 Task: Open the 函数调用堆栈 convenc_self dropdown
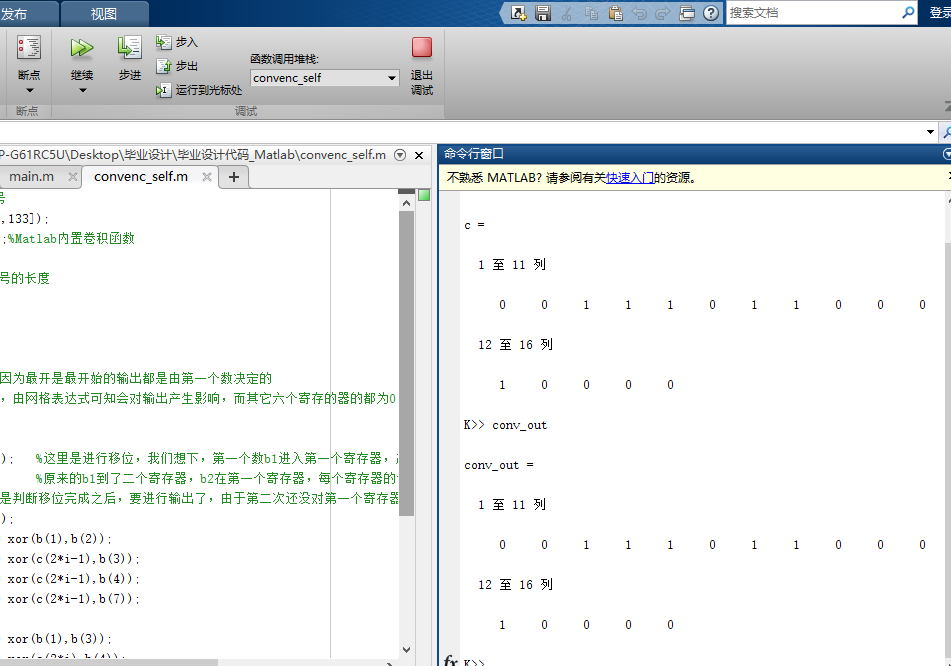(x=393, y=77)
